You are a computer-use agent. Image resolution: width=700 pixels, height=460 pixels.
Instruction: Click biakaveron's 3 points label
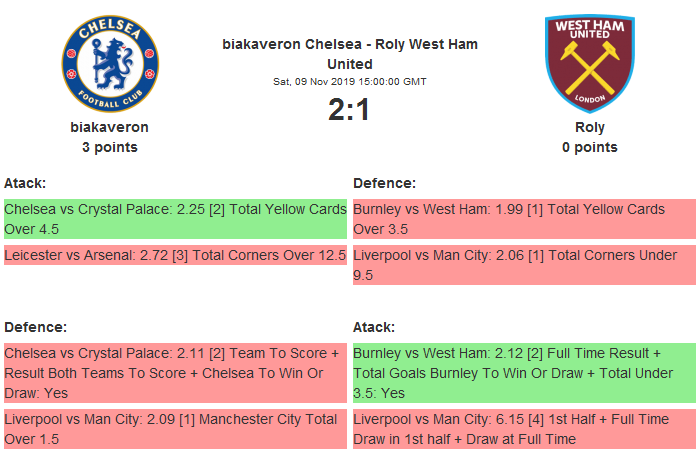(110, 147)
